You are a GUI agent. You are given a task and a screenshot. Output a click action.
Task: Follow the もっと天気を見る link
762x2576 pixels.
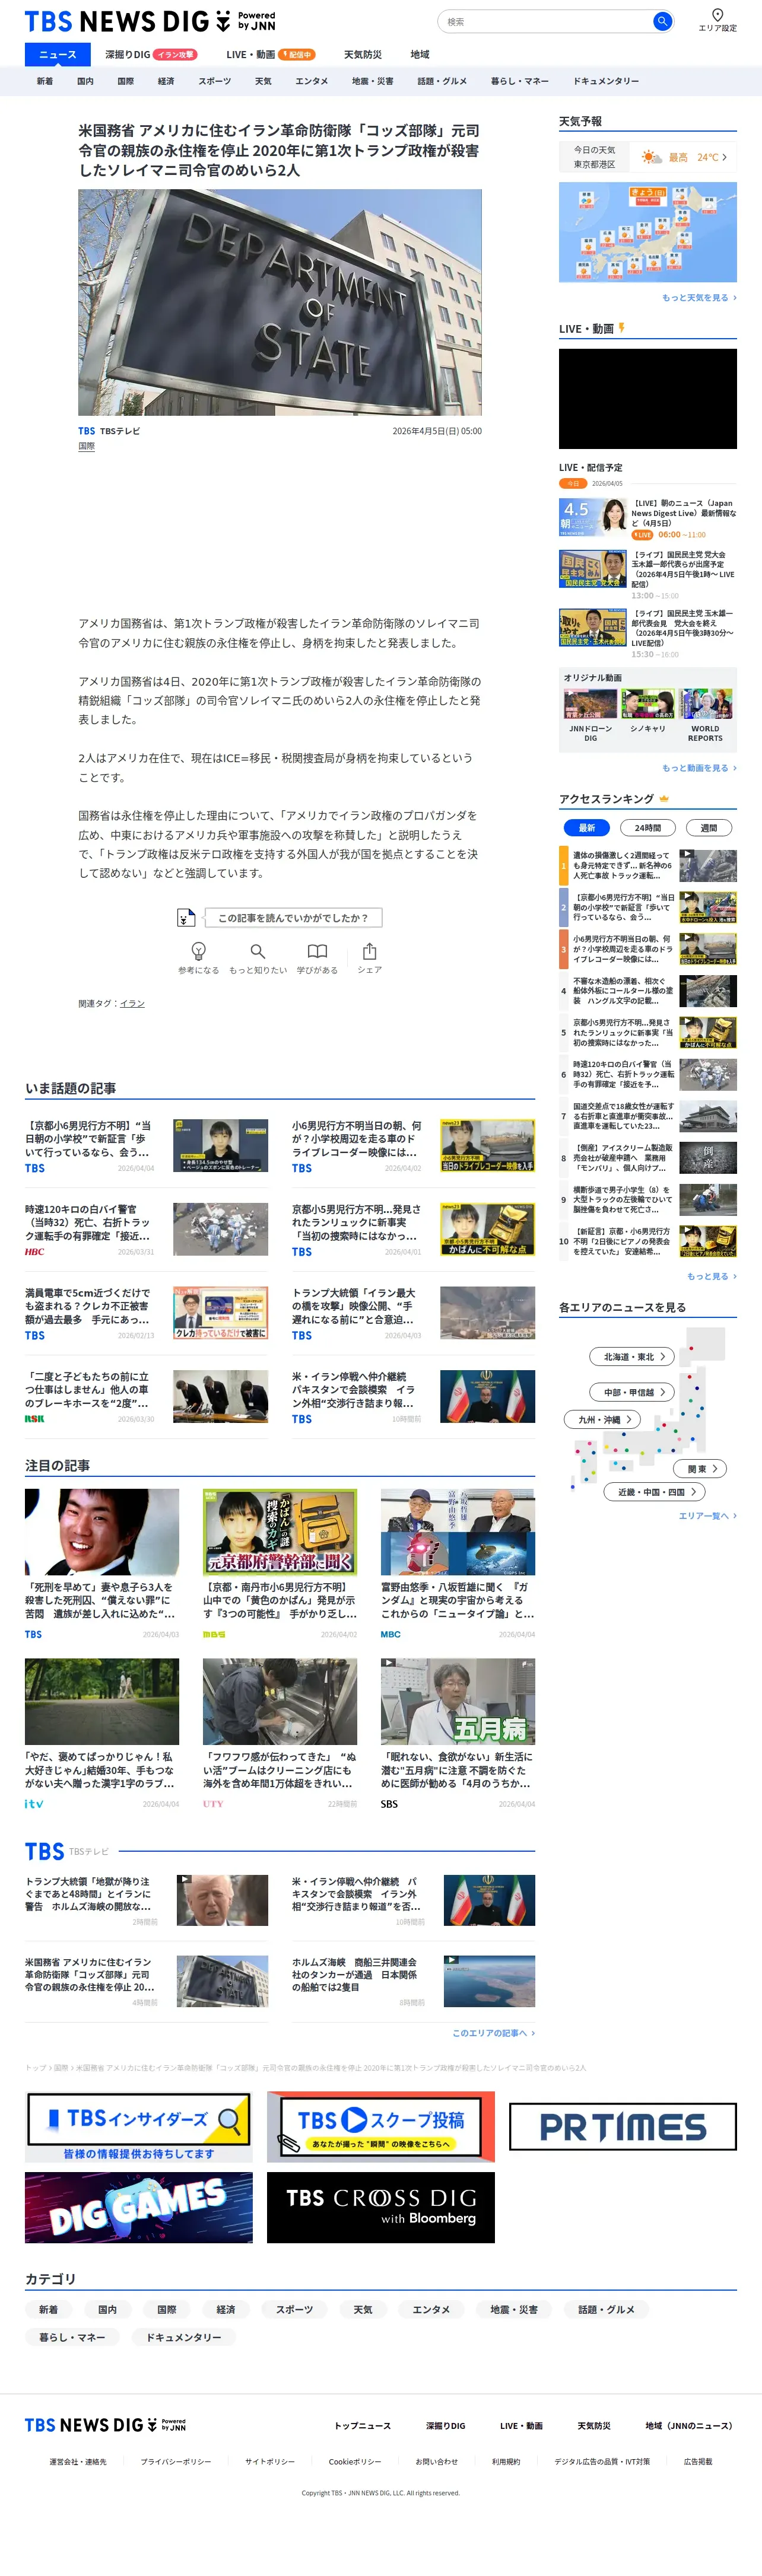698,298
